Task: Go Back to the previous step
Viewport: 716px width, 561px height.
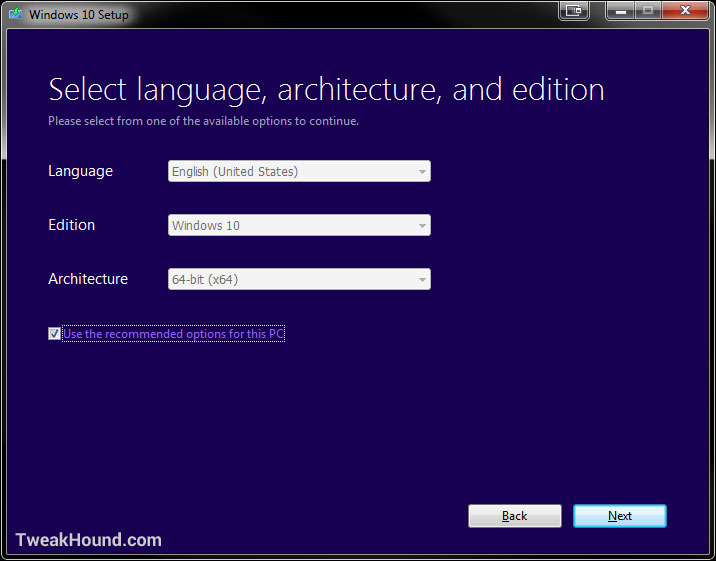Action: 515,516
